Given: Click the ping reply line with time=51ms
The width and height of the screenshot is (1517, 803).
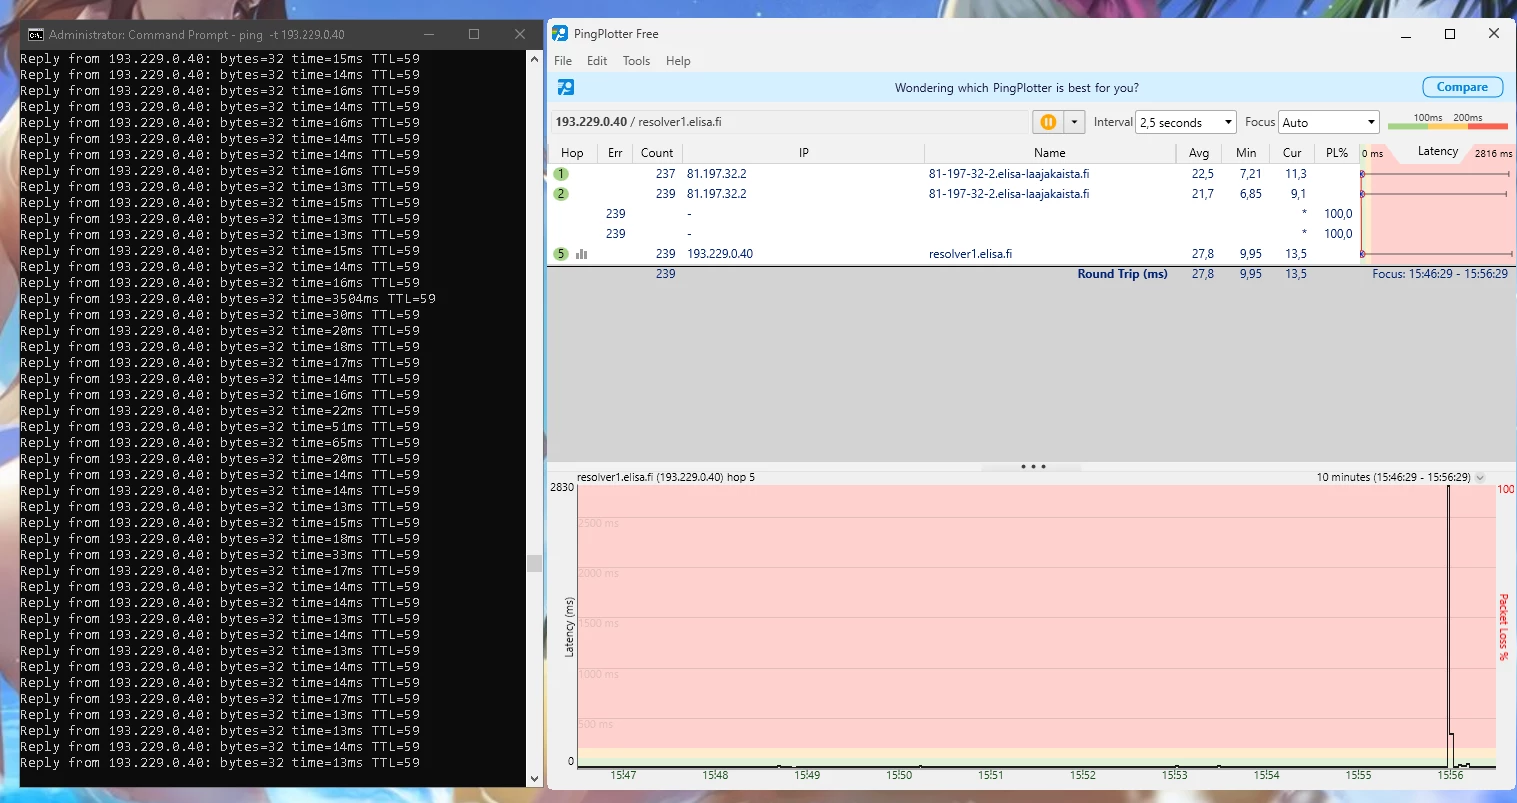Looking at the screenshot, I should point(220,427).
